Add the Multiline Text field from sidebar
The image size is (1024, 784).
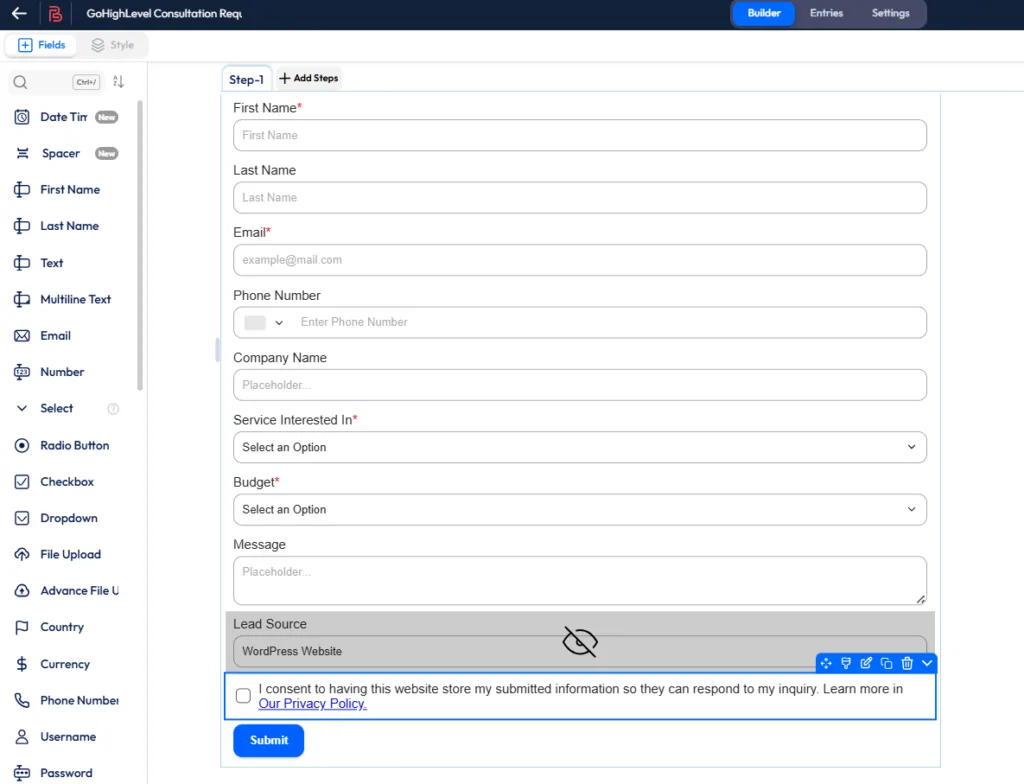pyautogui.click(x=63, y=299)
